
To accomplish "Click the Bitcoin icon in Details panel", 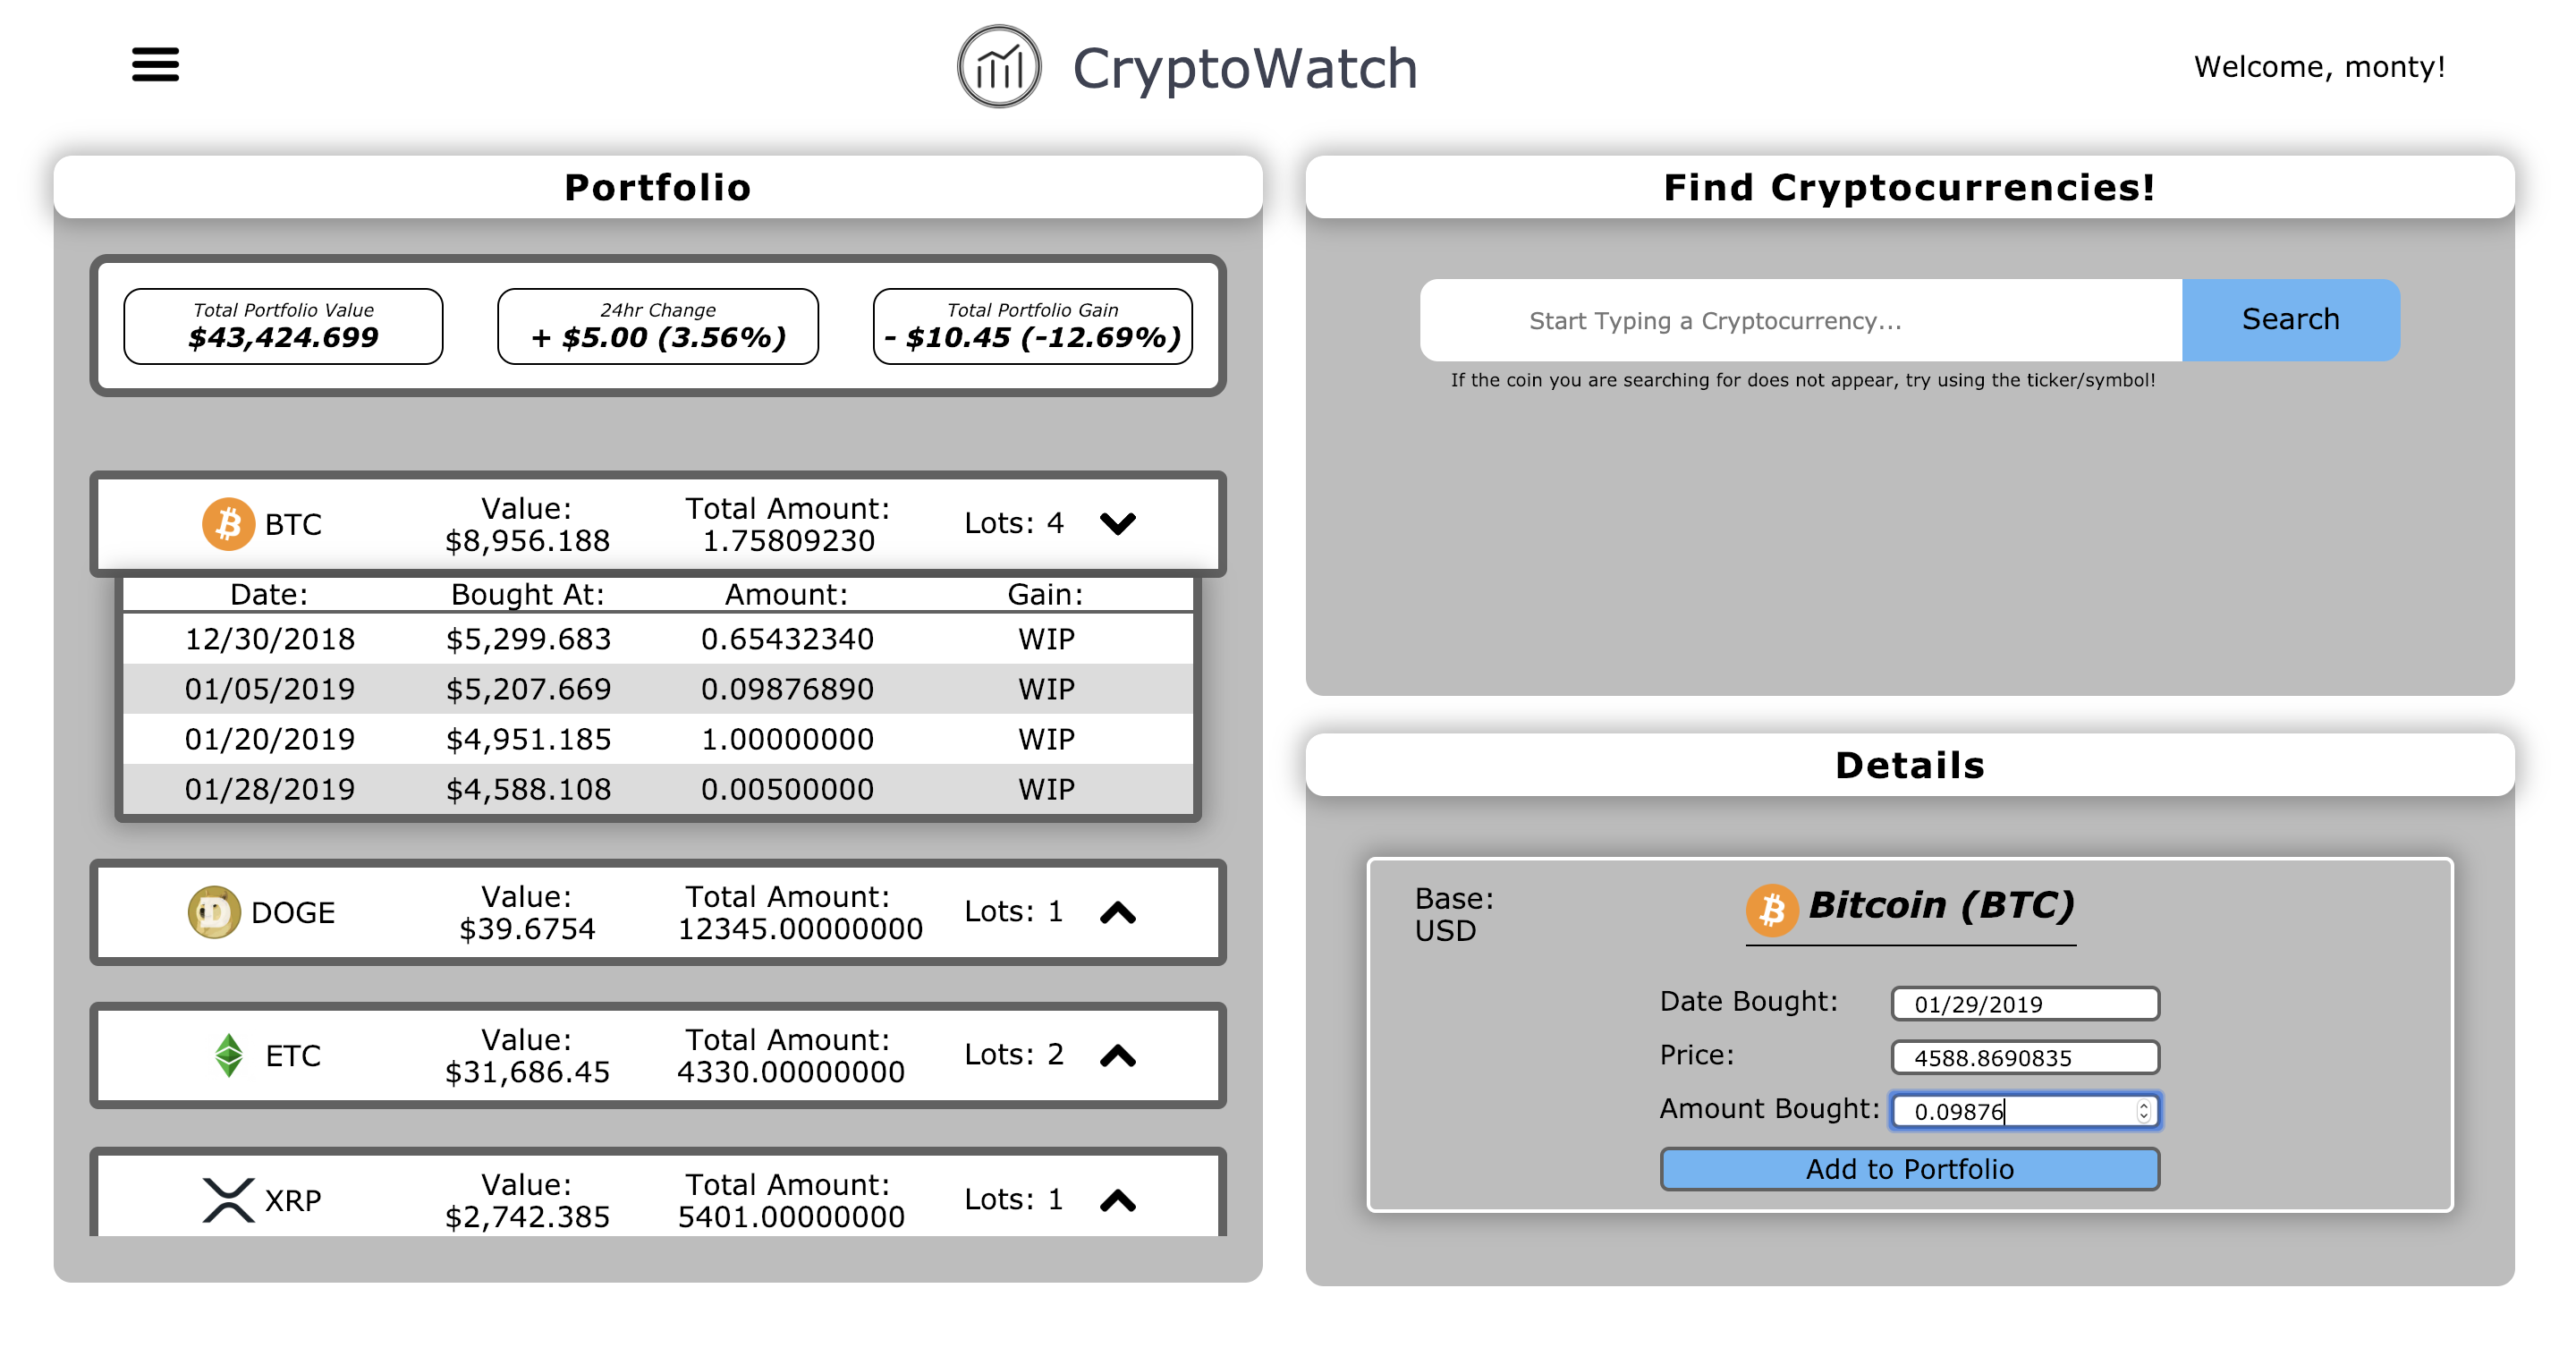I will pos(1771,908).
